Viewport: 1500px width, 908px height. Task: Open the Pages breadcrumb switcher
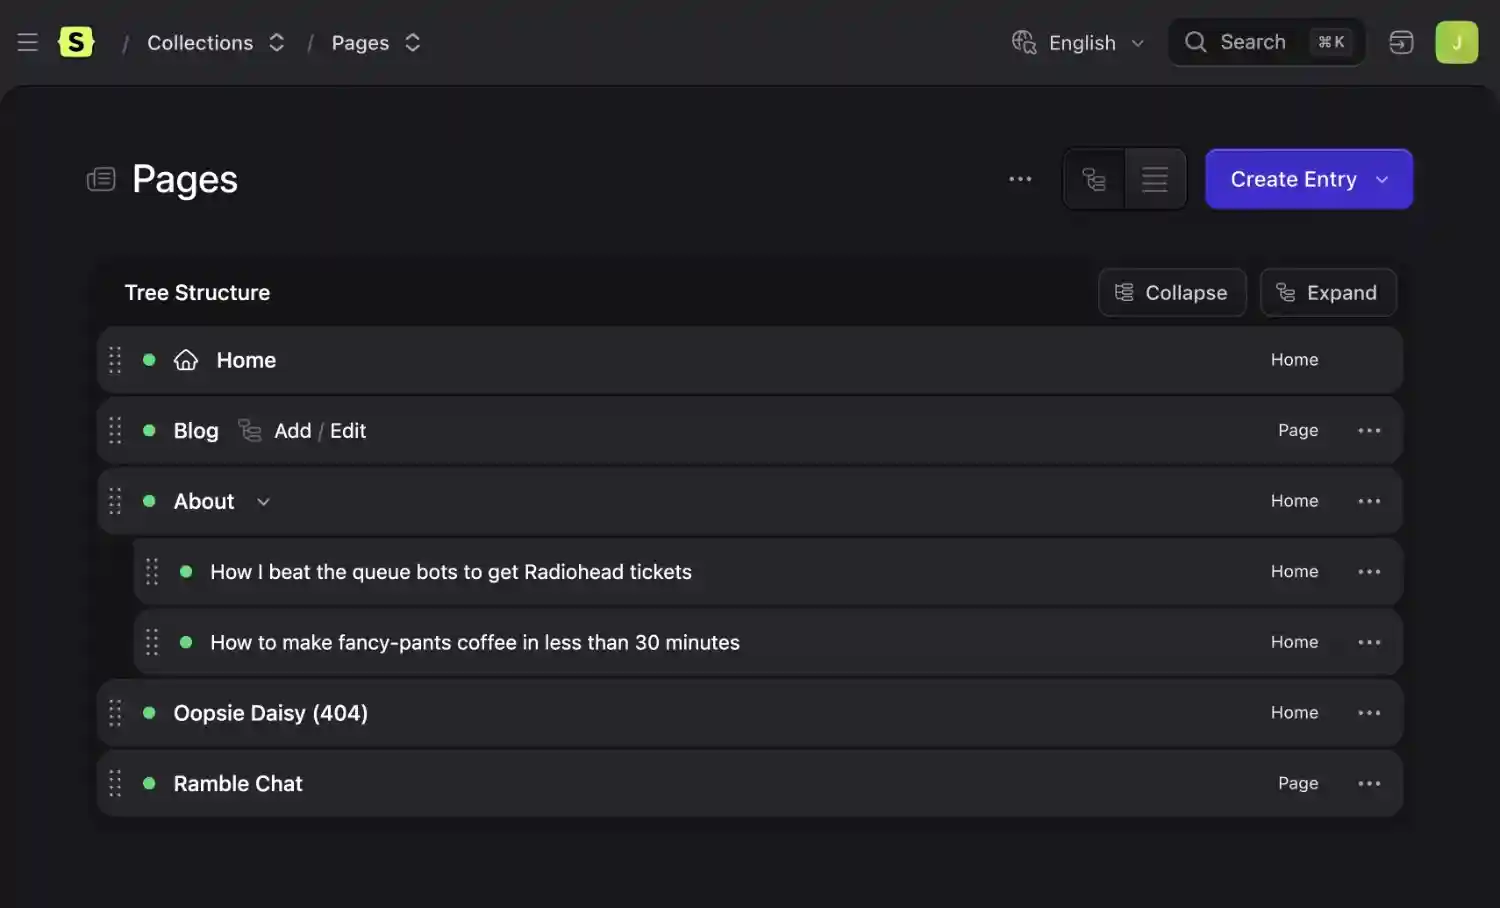coord(412,43)
